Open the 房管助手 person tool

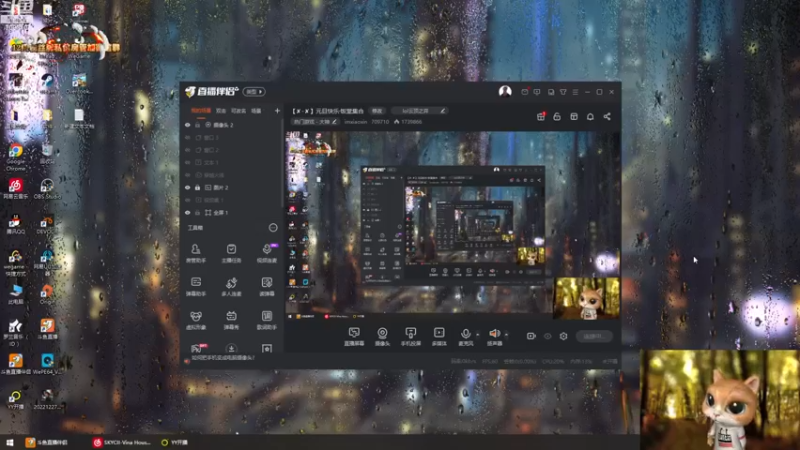point(195,253)
